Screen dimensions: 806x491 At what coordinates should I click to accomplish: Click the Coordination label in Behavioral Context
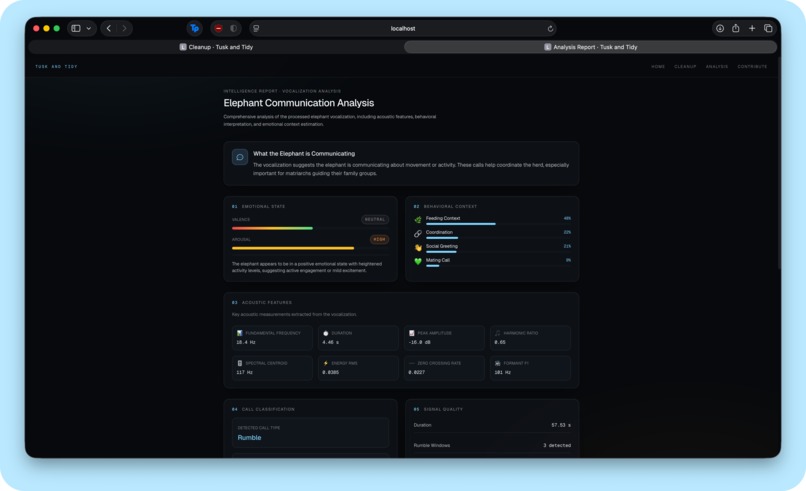pyautogui.click(x=439, y=232)
